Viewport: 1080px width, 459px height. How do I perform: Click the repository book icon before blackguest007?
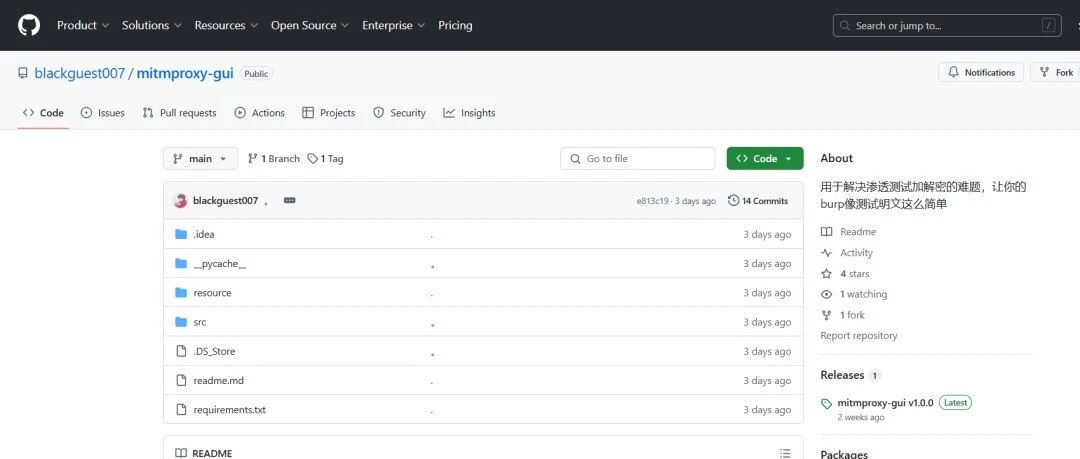(x=23, y=73)
